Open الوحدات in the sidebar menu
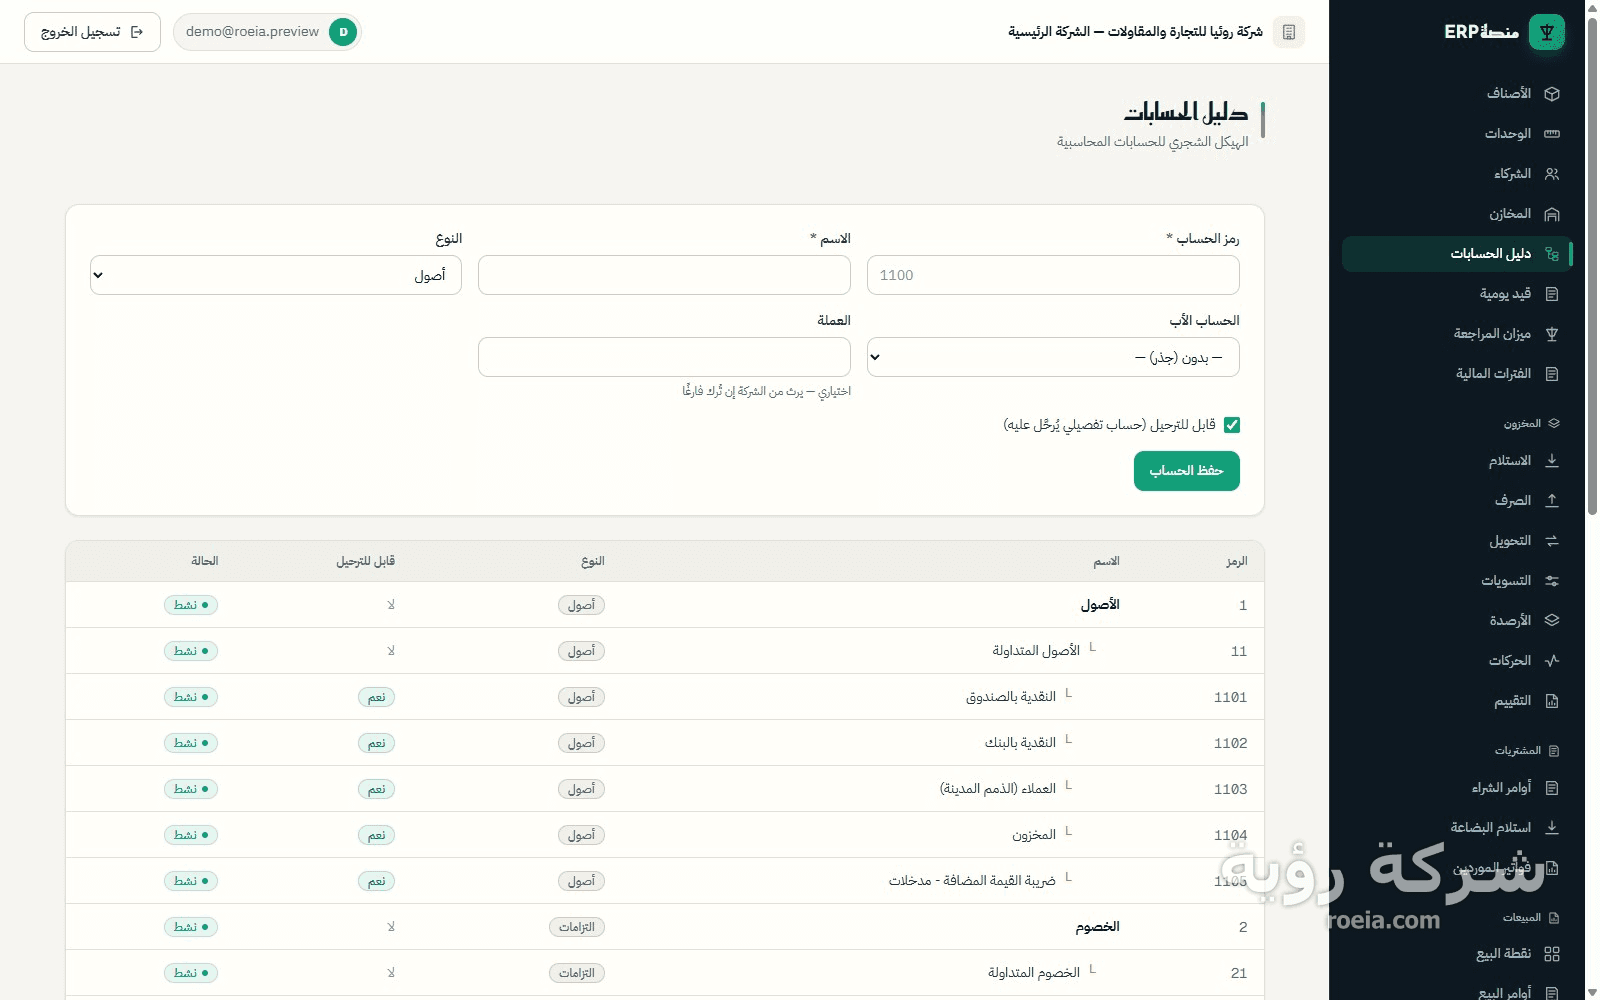 [x=1457, y=134]
